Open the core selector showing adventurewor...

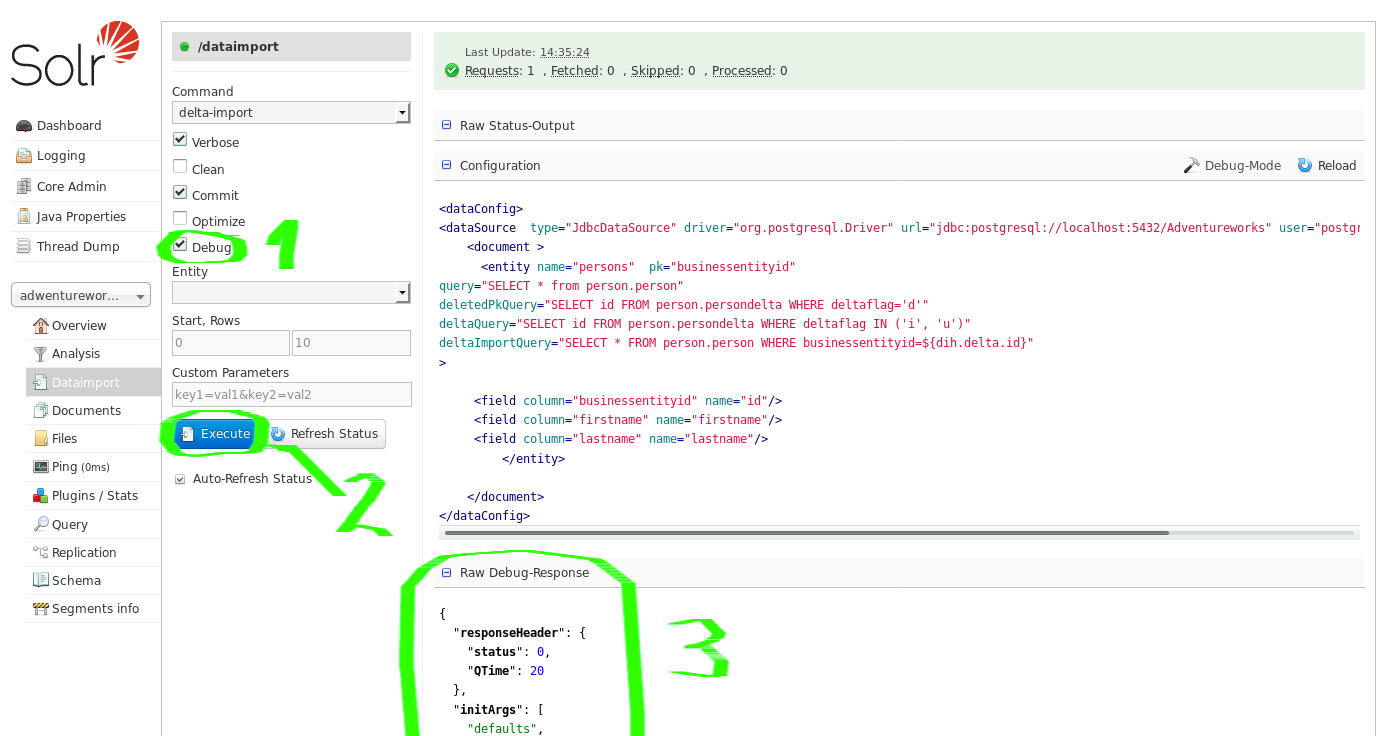(x=80, y=294)
